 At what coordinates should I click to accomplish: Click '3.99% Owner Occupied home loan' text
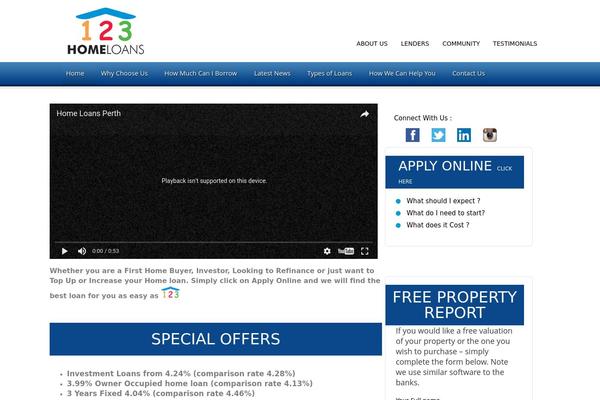(x=190, y=383)
